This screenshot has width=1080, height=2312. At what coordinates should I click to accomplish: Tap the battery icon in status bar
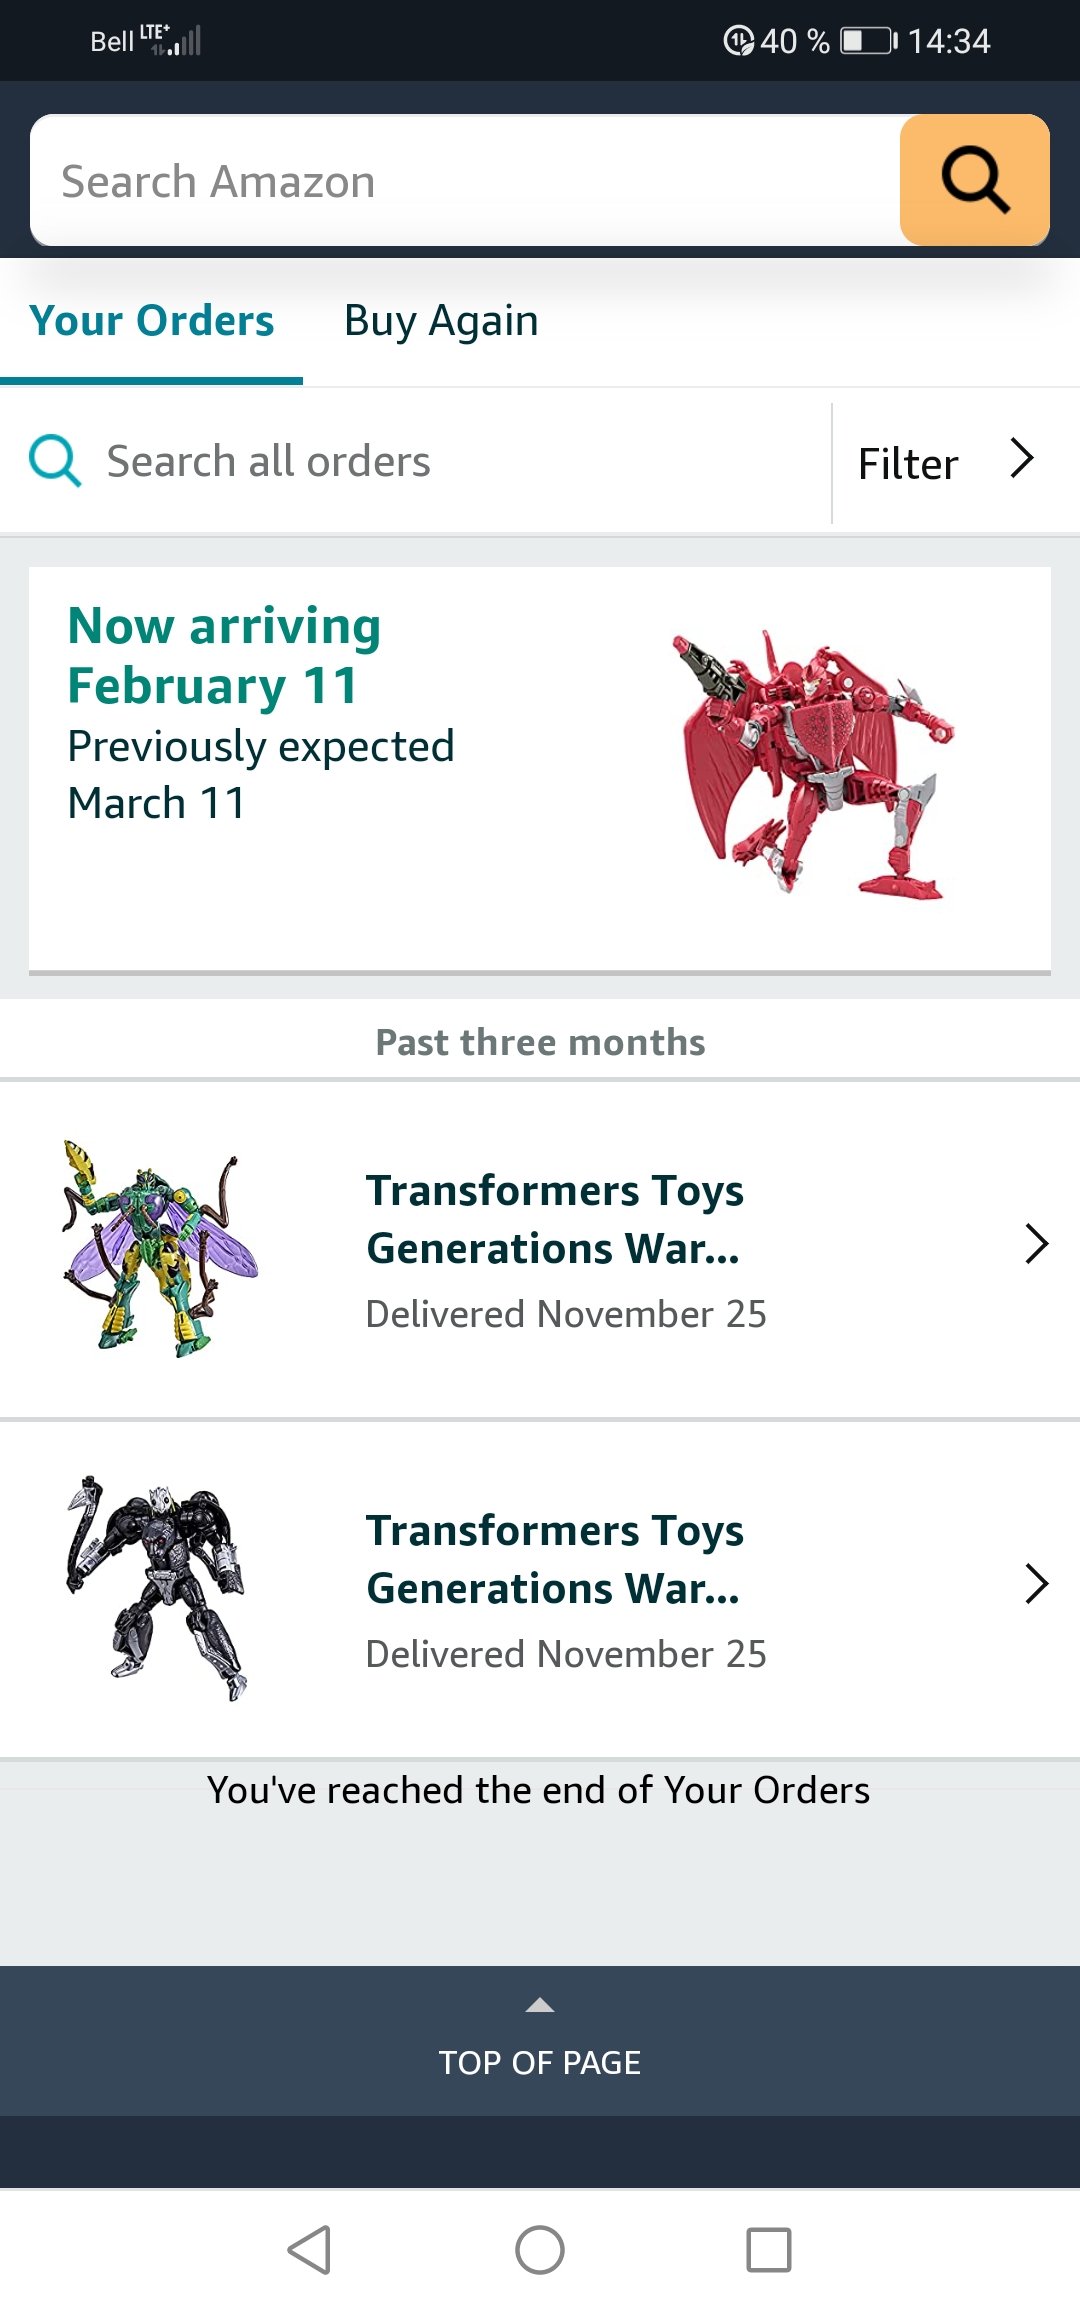tap(868, 41)
